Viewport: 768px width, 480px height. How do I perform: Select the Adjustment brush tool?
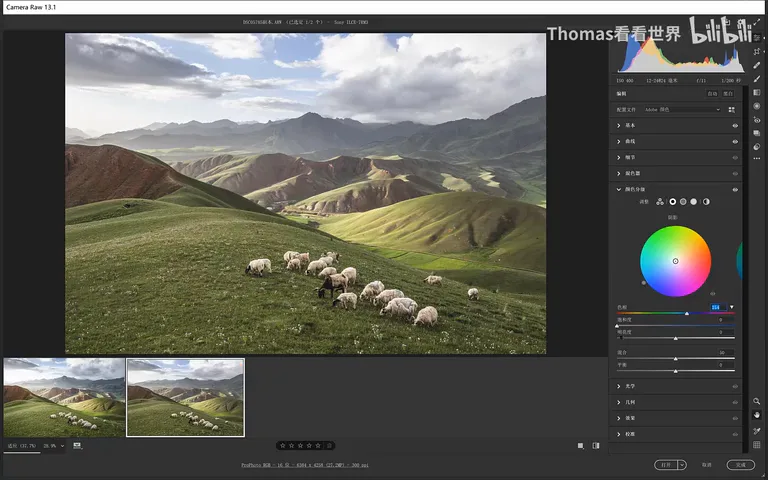point(757,79)
